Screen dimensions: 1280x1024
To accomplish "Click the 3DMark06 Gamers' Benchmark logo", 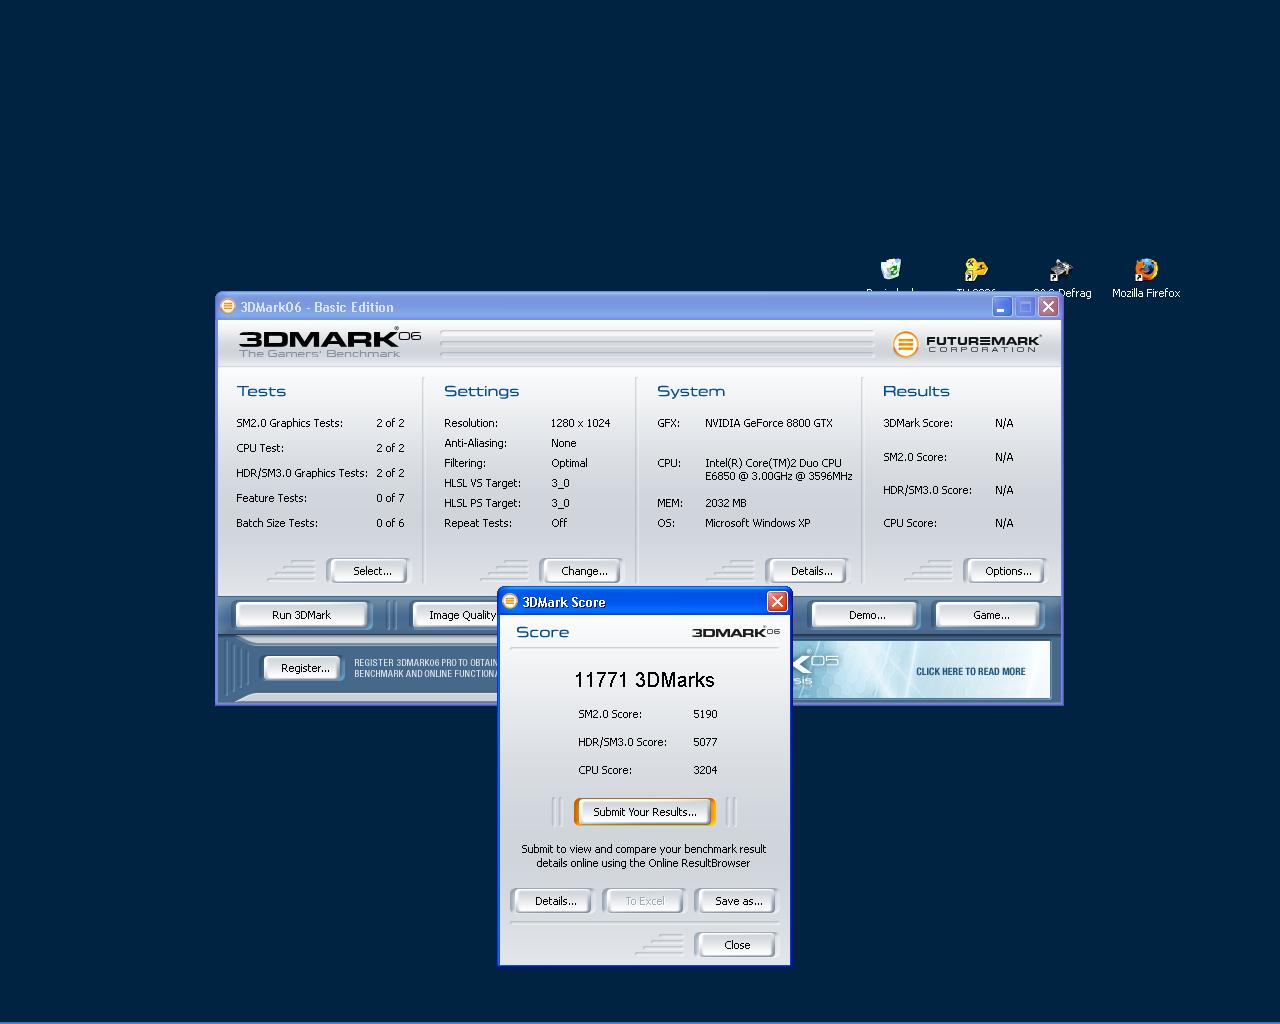I will tap(329, 342).
